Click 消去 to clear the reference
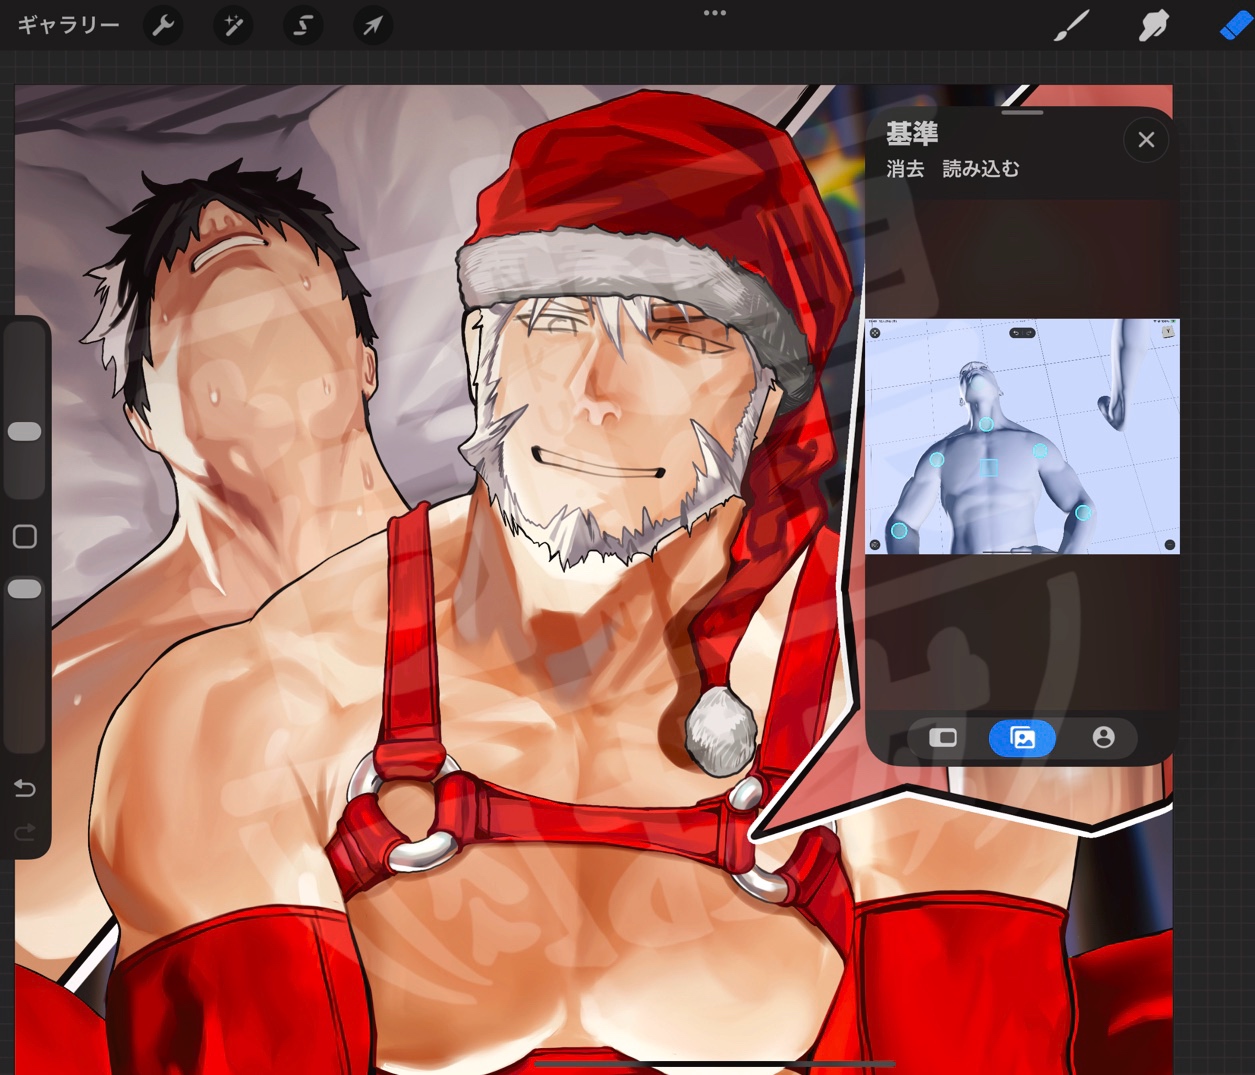Image resolution: width=1255 pixels, height=1075 pixels. coord(905,169)
